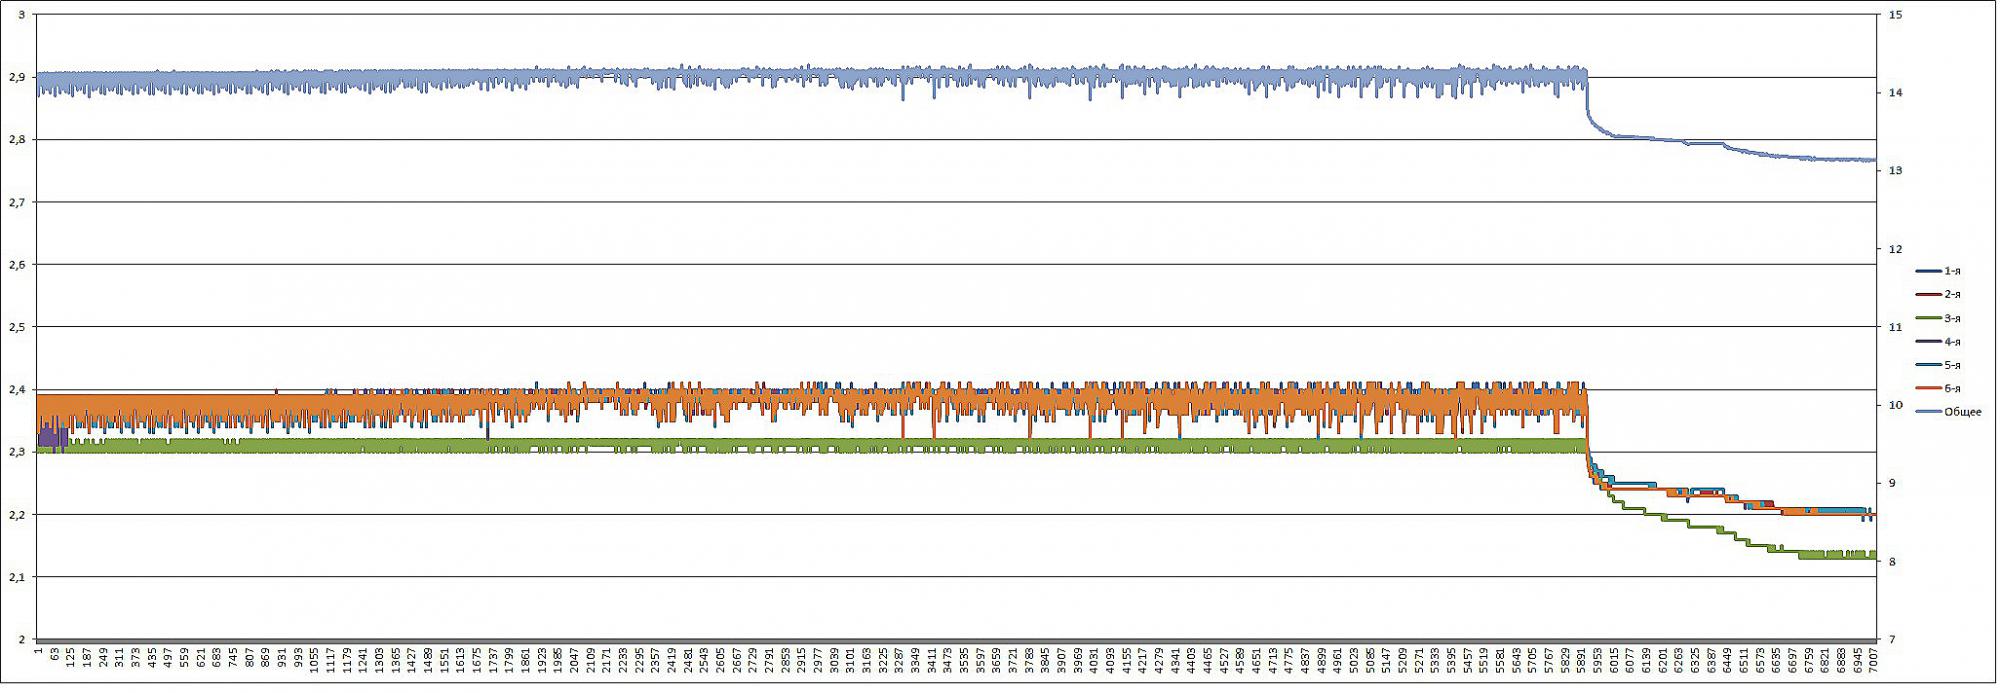Click the green 3-я legend line swatch
Screen dimensions: 2000x693
point(1928,318)
